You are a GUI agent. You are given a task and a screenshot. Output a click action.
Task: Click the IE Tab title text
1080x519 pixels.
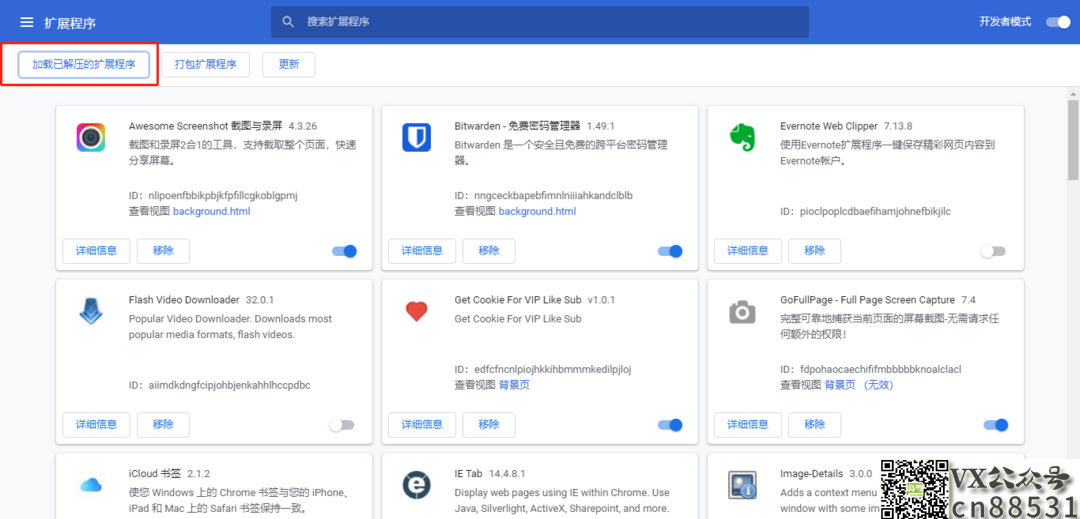click(x=469, y=474)
